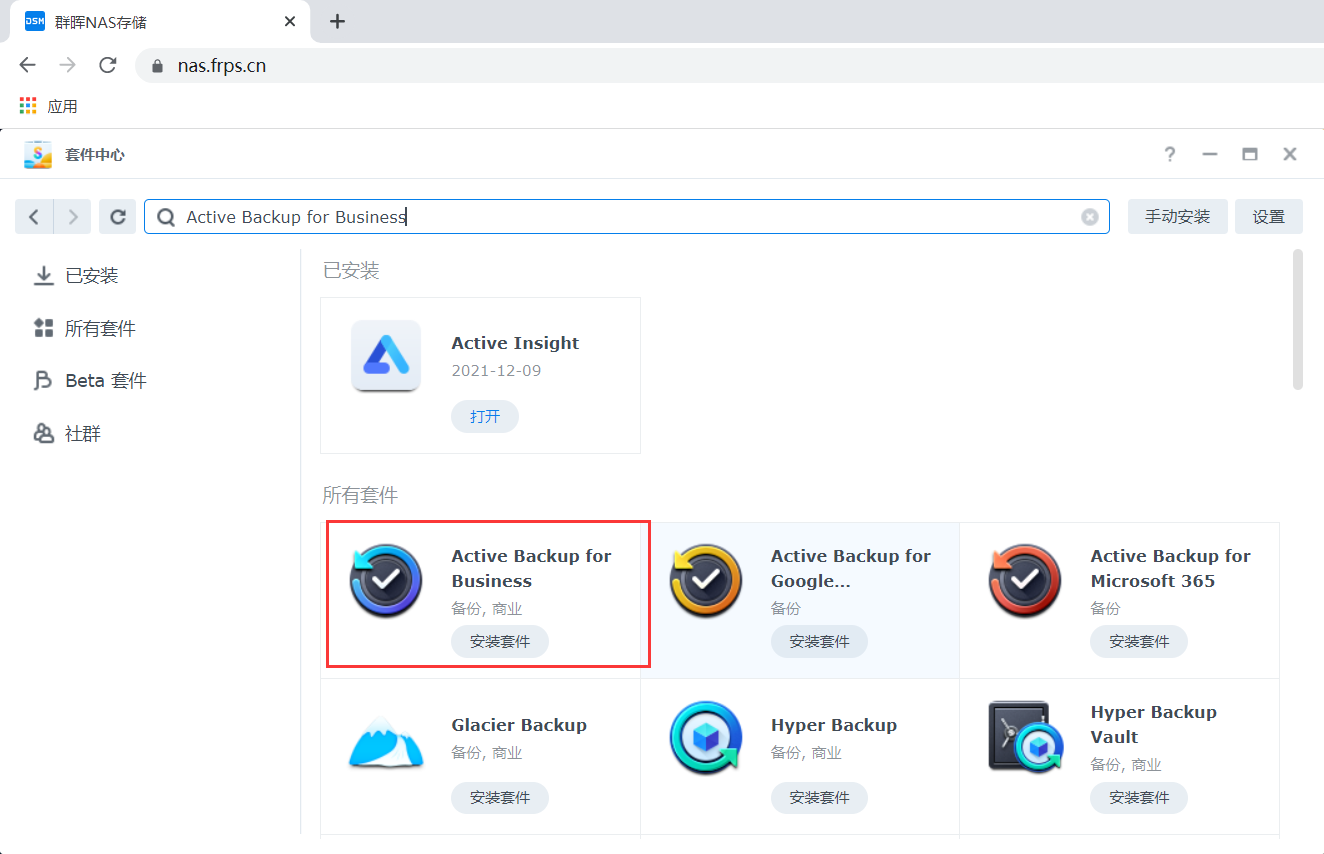Click into the package search field
Screen dimensions: 1324x854
[x=627, y=217]
